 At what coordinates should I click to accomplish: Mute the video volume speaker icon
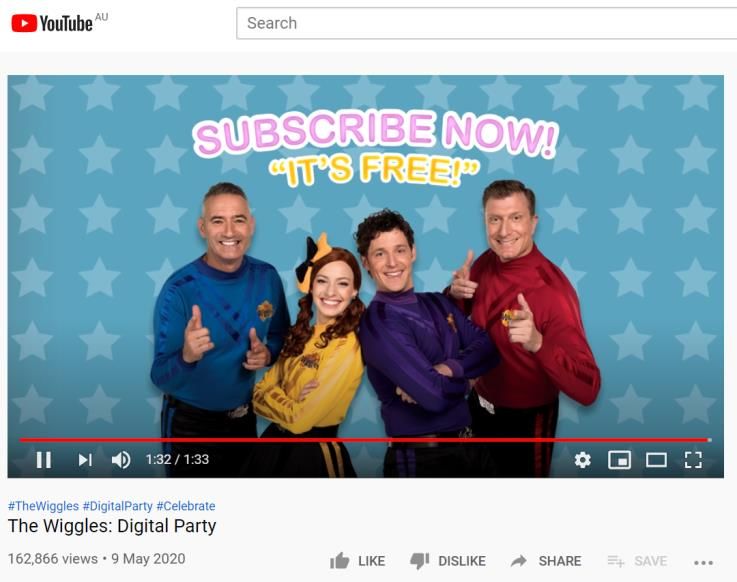click(121, 460)
